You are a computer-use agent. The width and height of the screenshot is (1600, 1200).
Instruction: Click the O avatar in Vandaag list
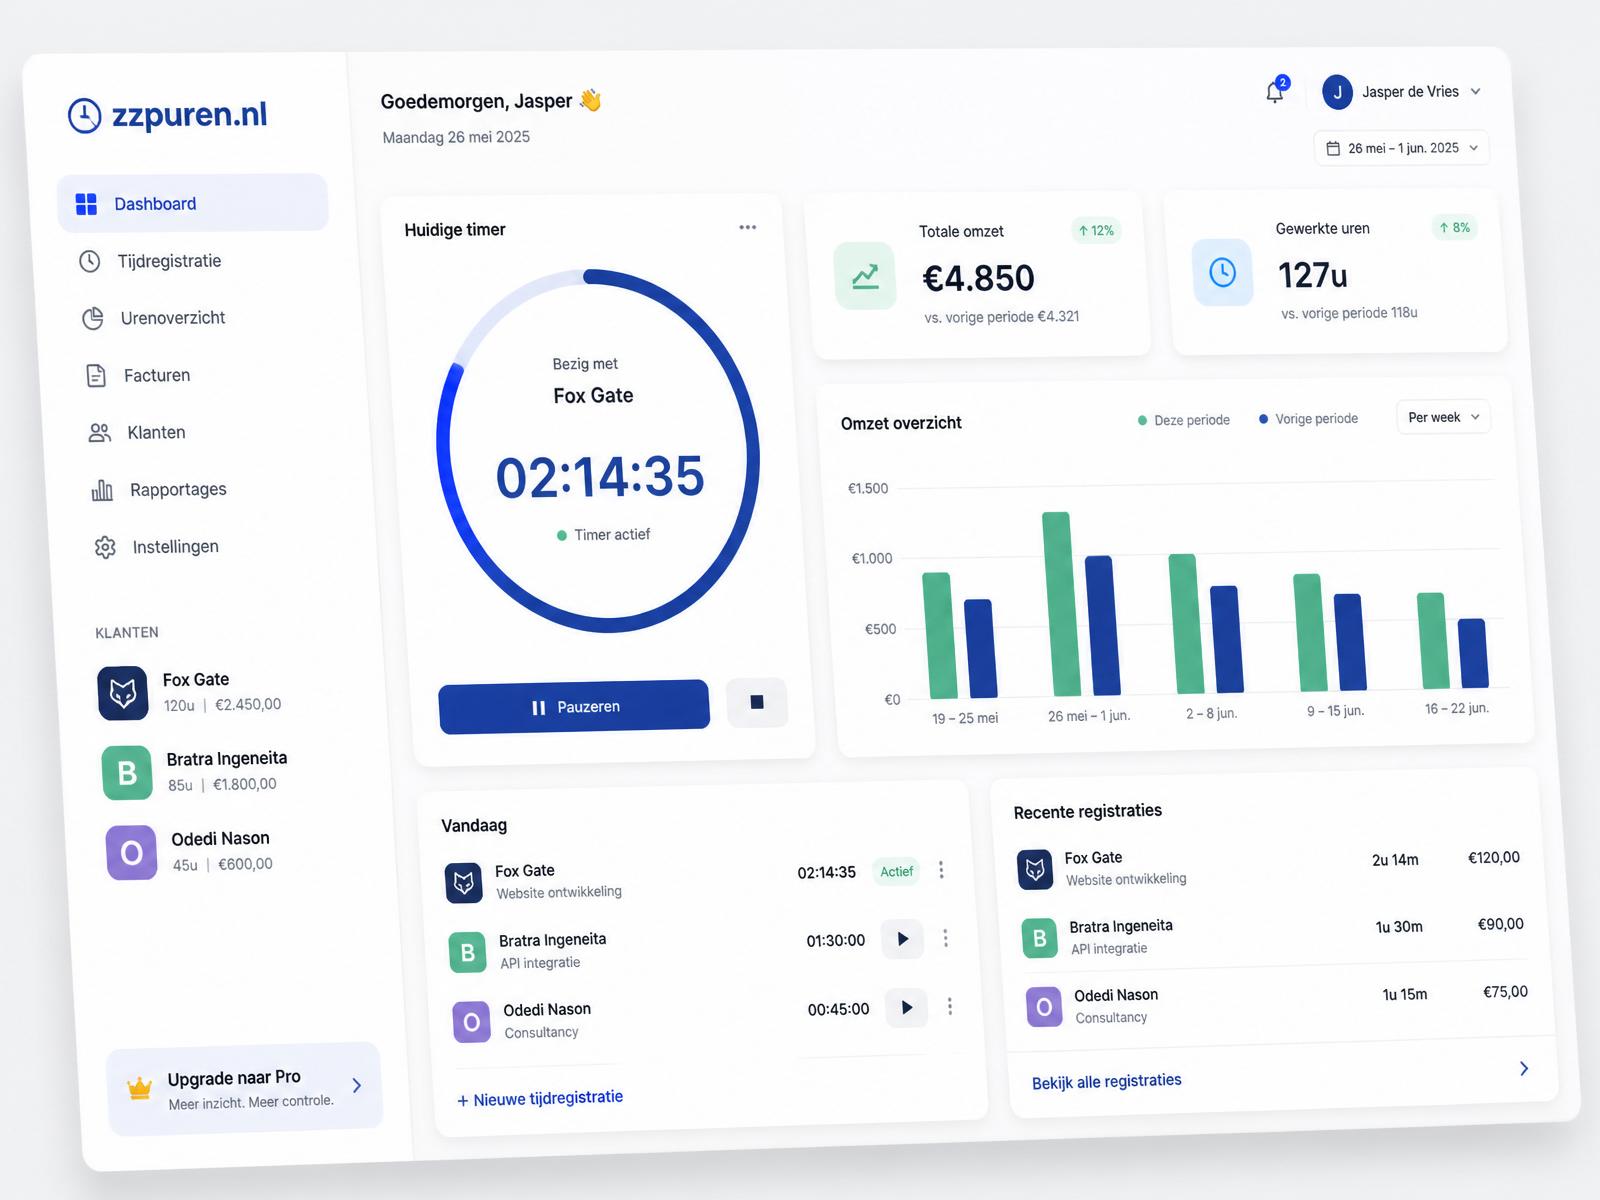pos(472,1022)
